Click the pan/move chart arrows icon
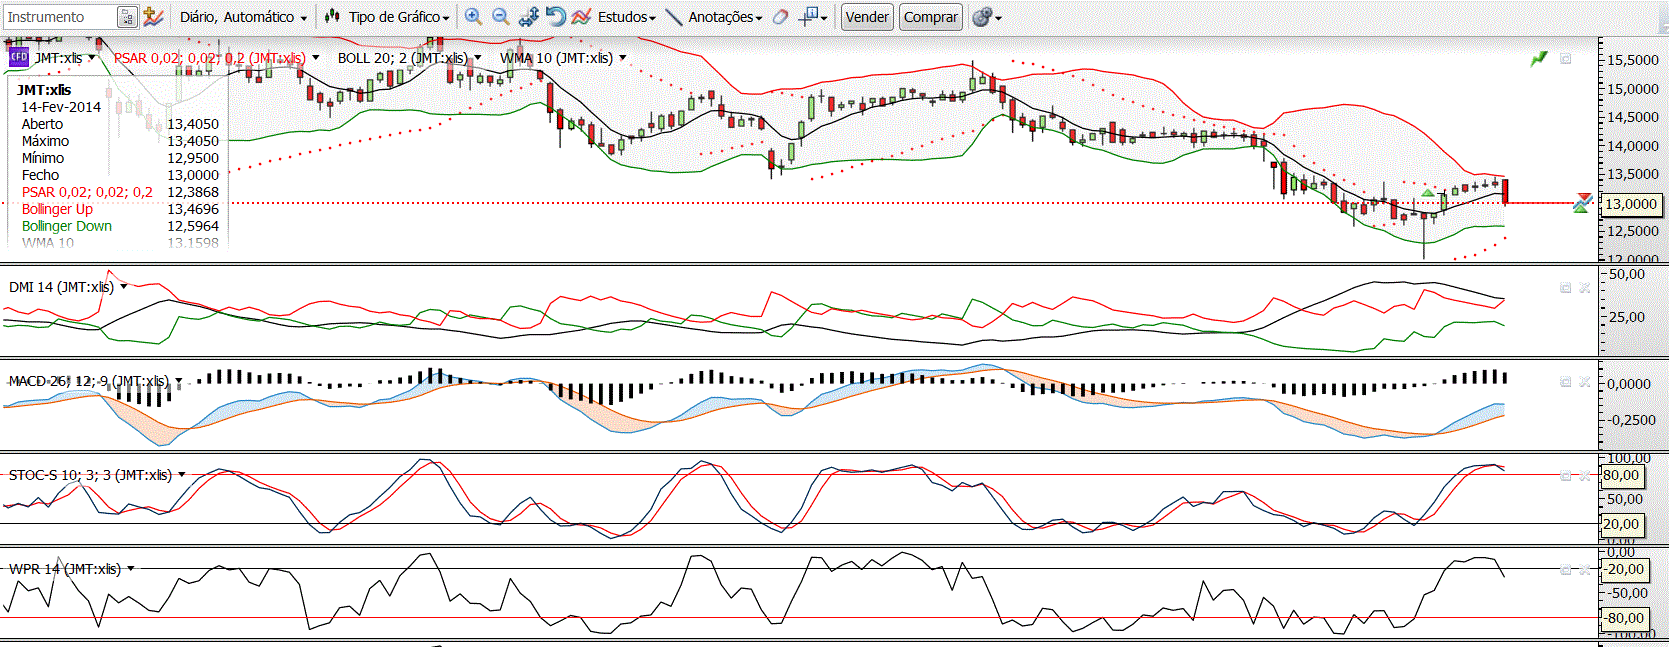1669x647 pixels. [x=529, y=17]
